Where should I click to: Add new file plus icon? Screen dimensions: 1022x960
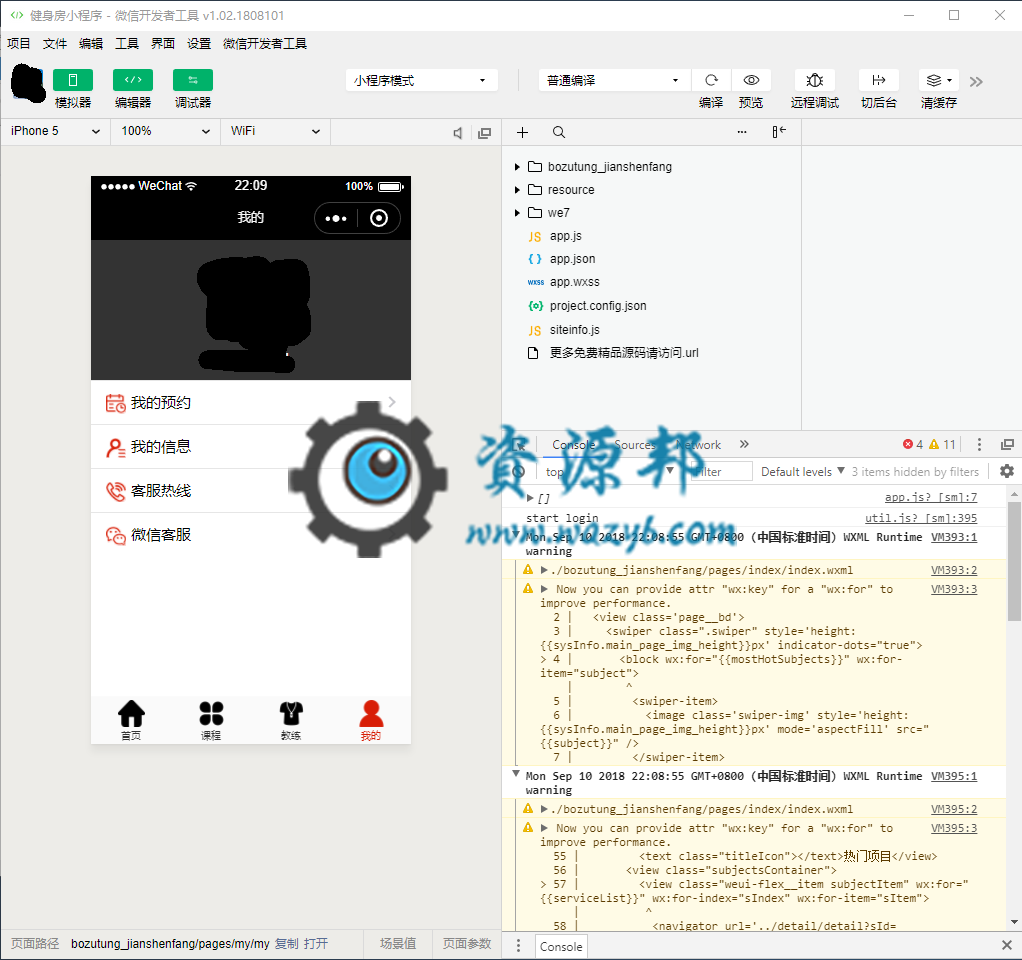[x=522, y=132]
